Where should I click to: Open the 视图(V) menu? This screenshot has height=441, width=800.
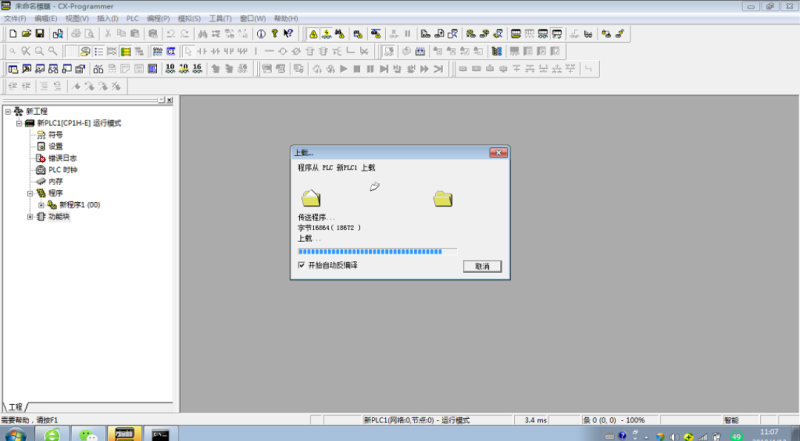[x=77, y=18]
